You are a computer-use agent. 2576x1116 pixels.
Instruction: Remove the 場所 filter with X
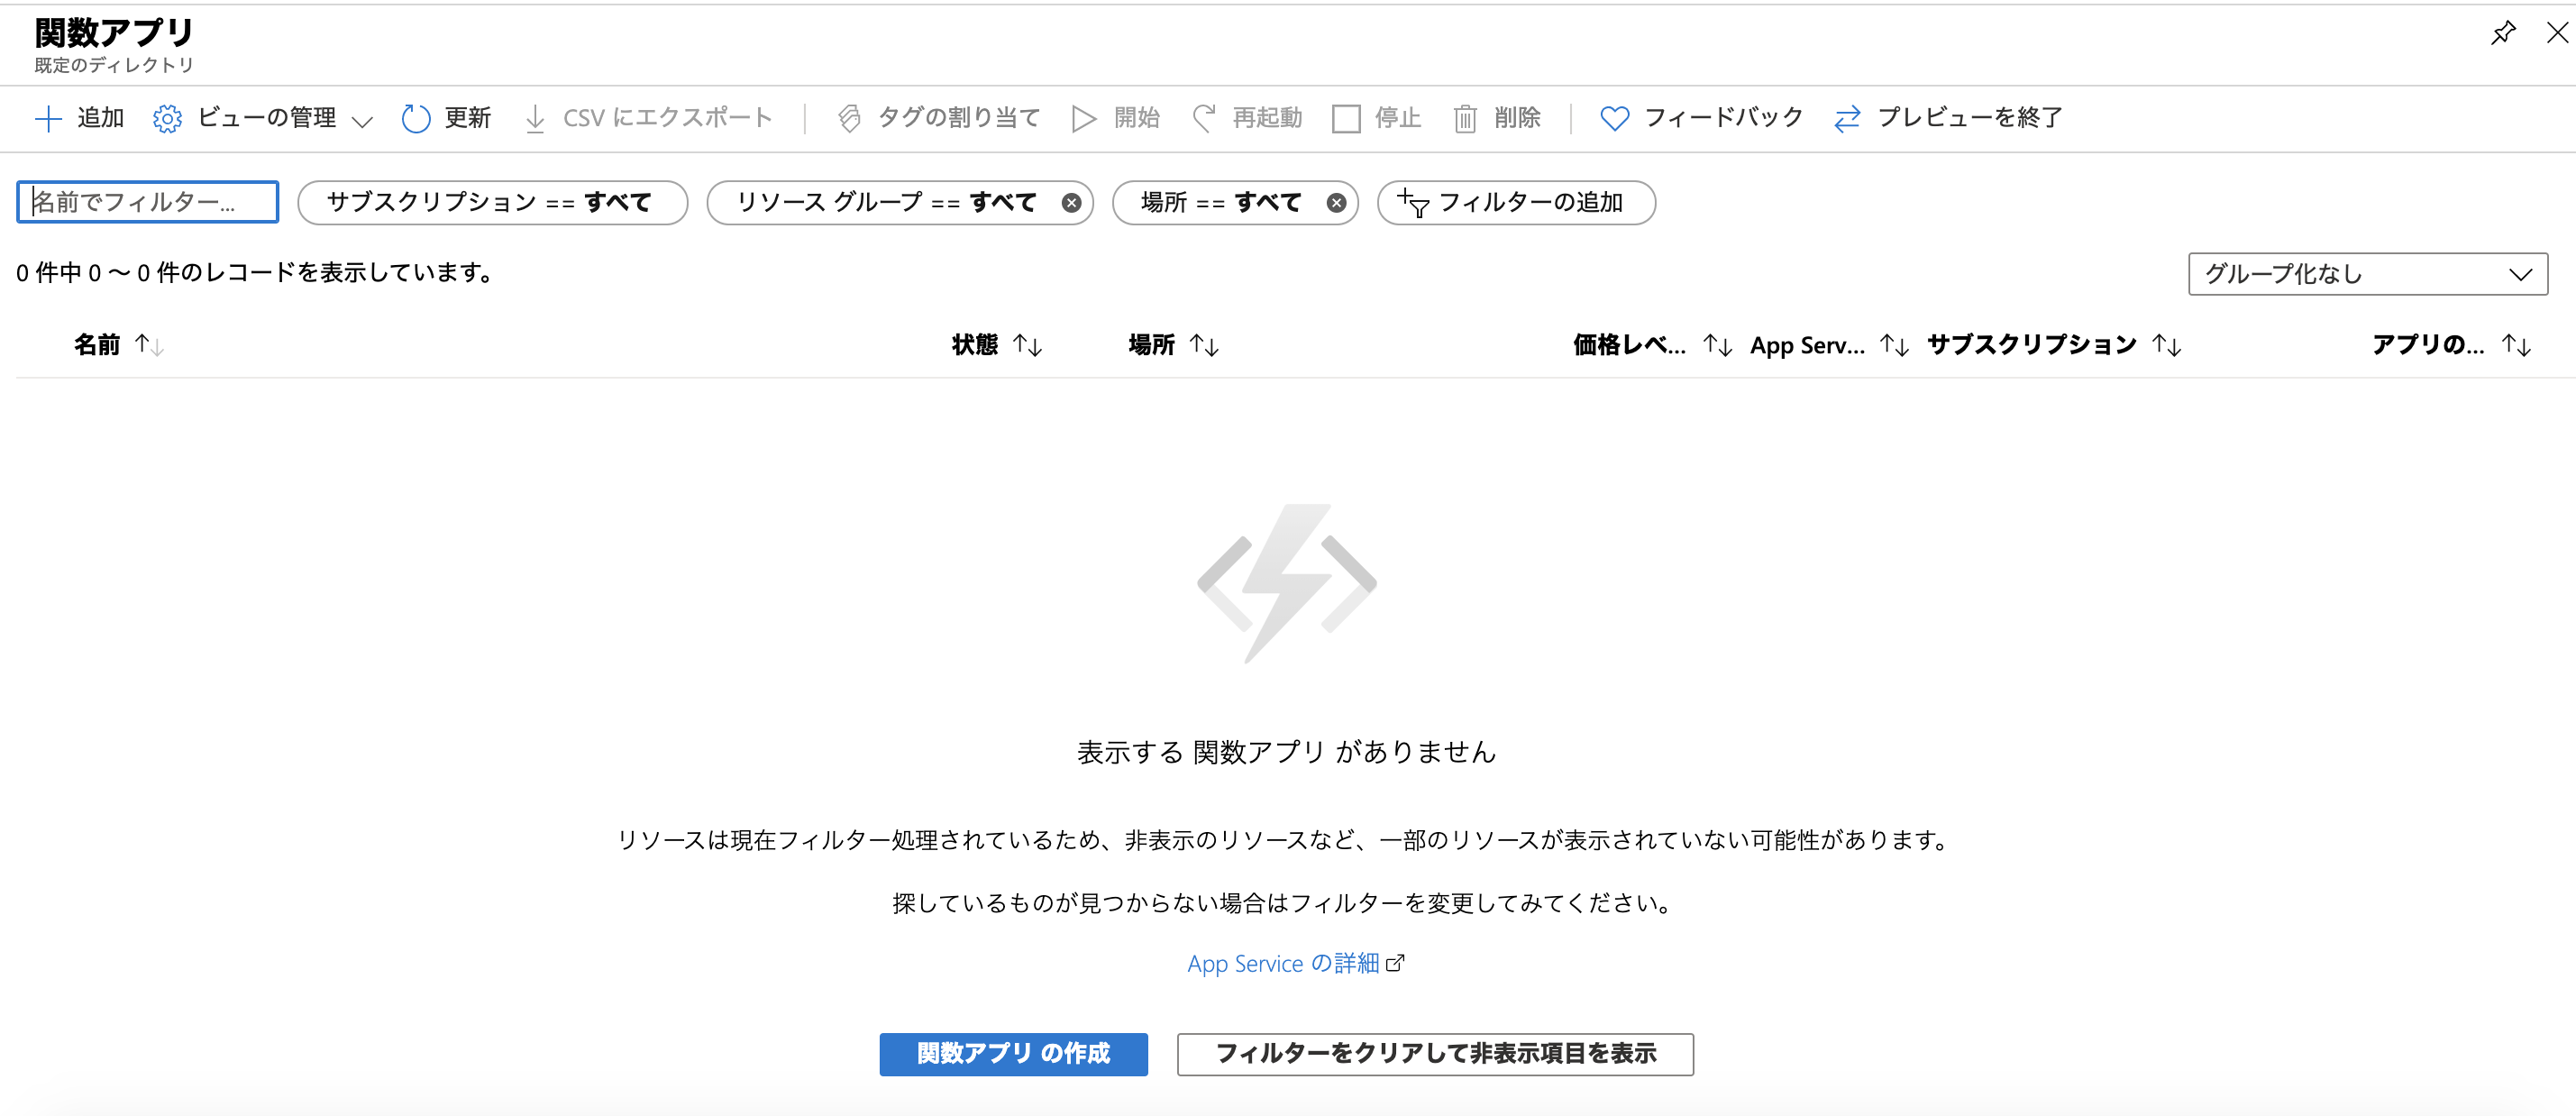[x=1336, y=203]
